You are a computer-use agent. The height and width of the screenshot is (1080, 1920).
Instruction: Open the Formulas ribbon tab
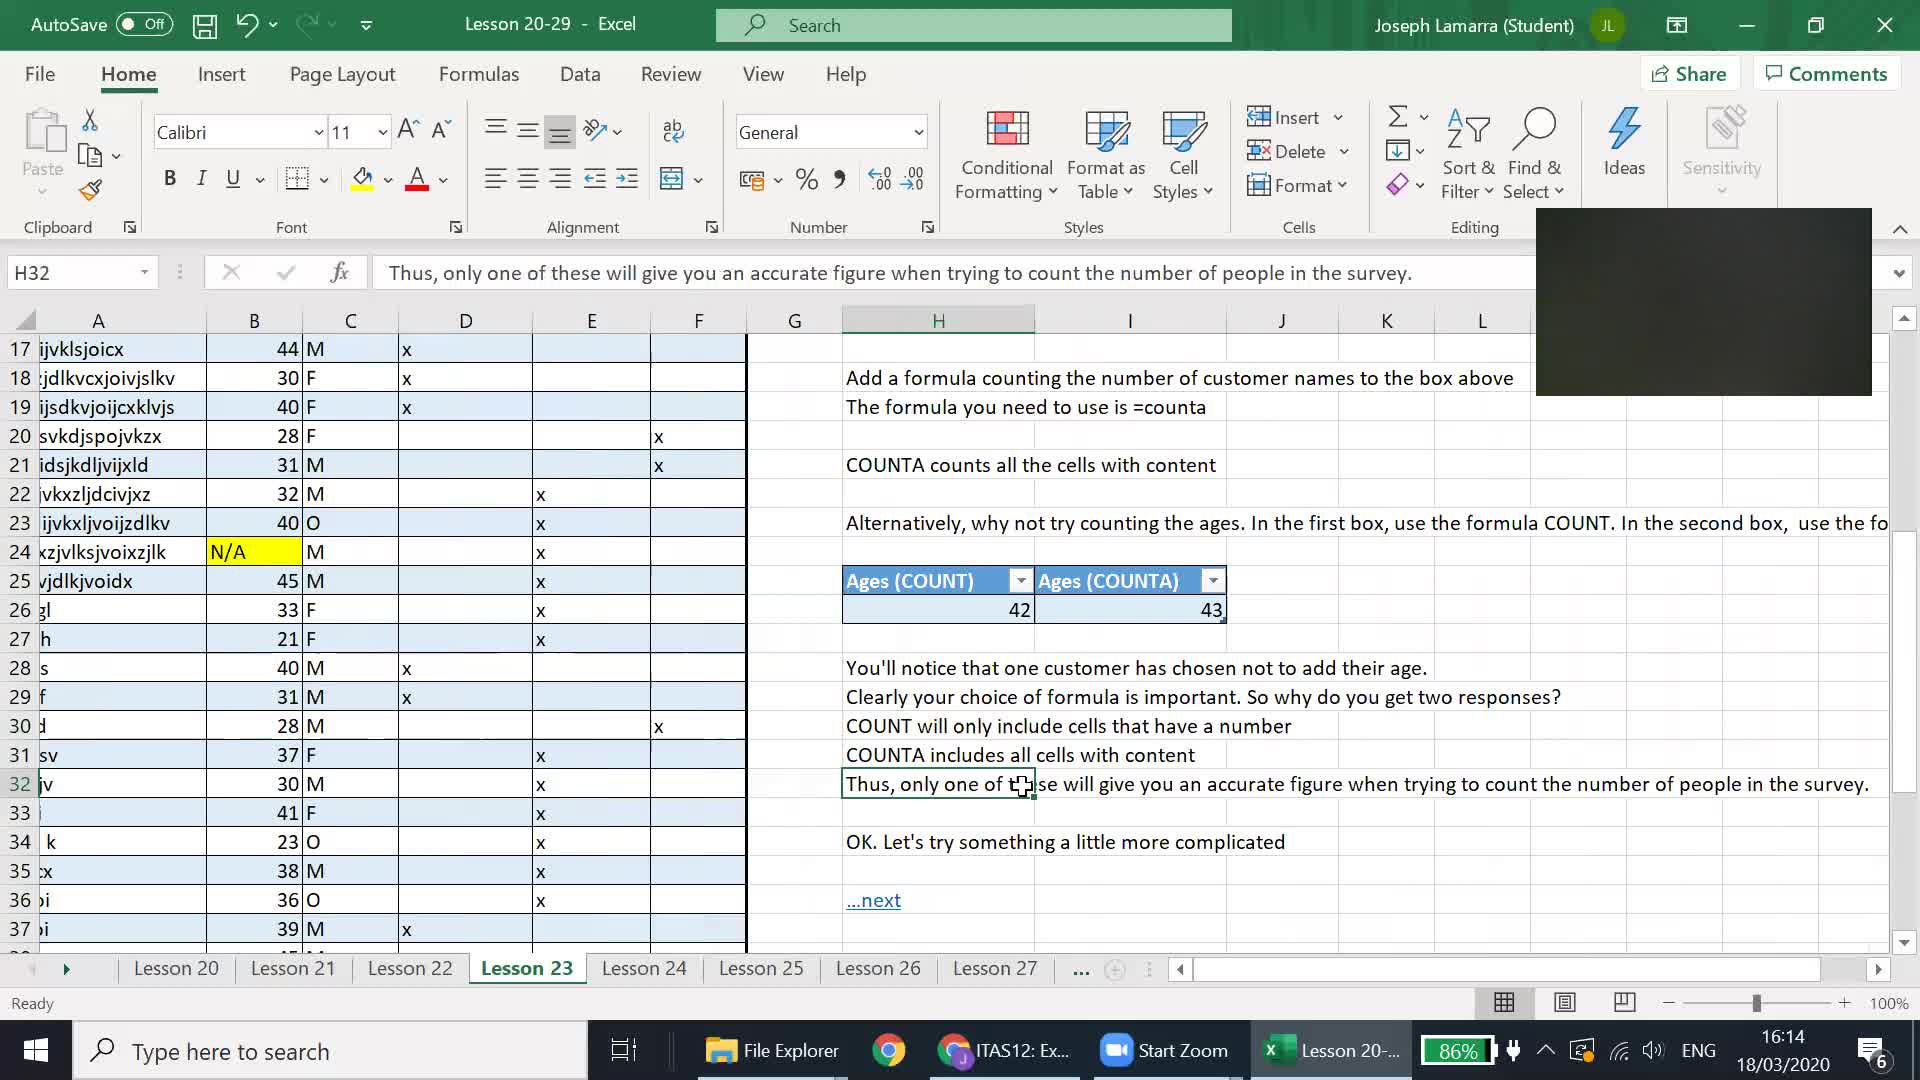coord(479,73)
